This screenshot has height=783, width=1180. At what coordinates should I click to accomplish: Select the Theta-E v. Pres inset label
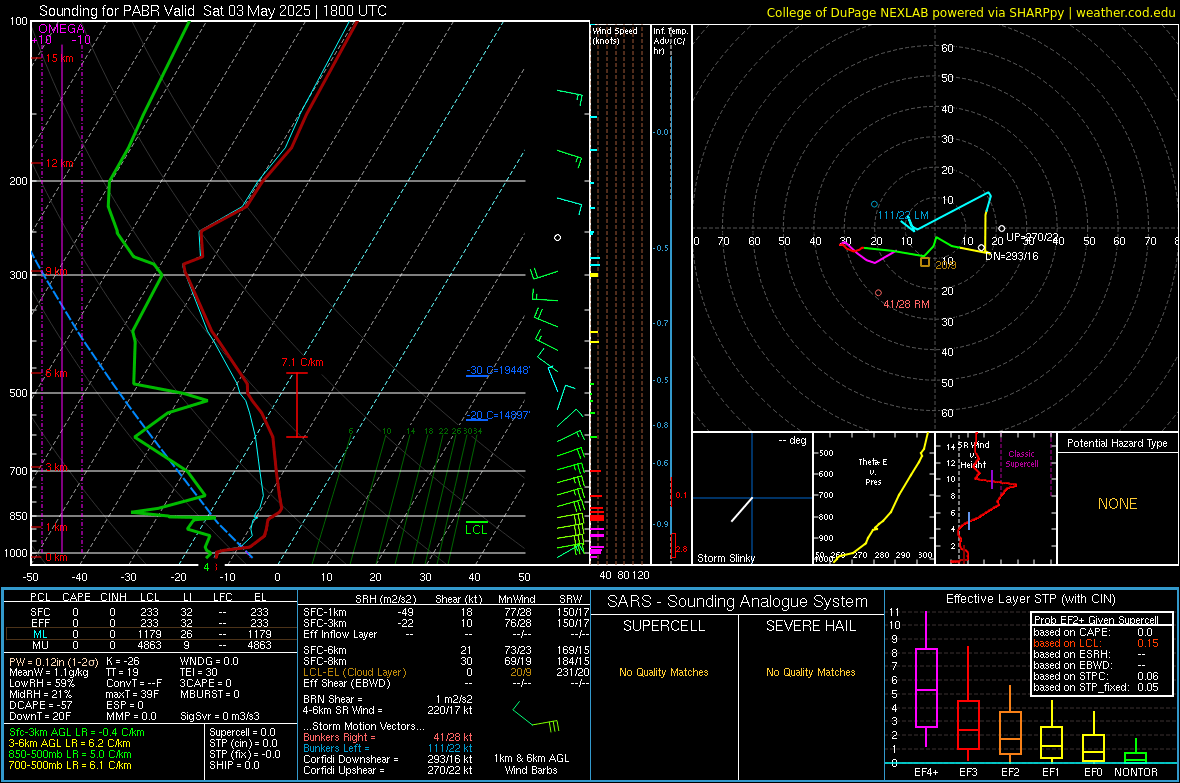[873, 471]
